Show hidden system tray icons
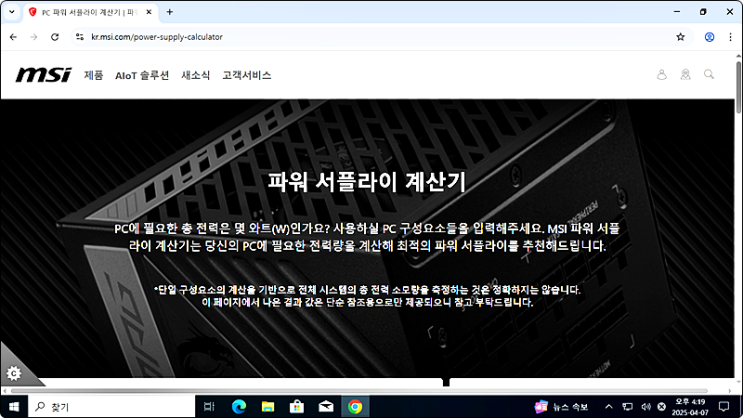Image resolution: width=743 pixels, height=418 pixels. pos(609,407)
